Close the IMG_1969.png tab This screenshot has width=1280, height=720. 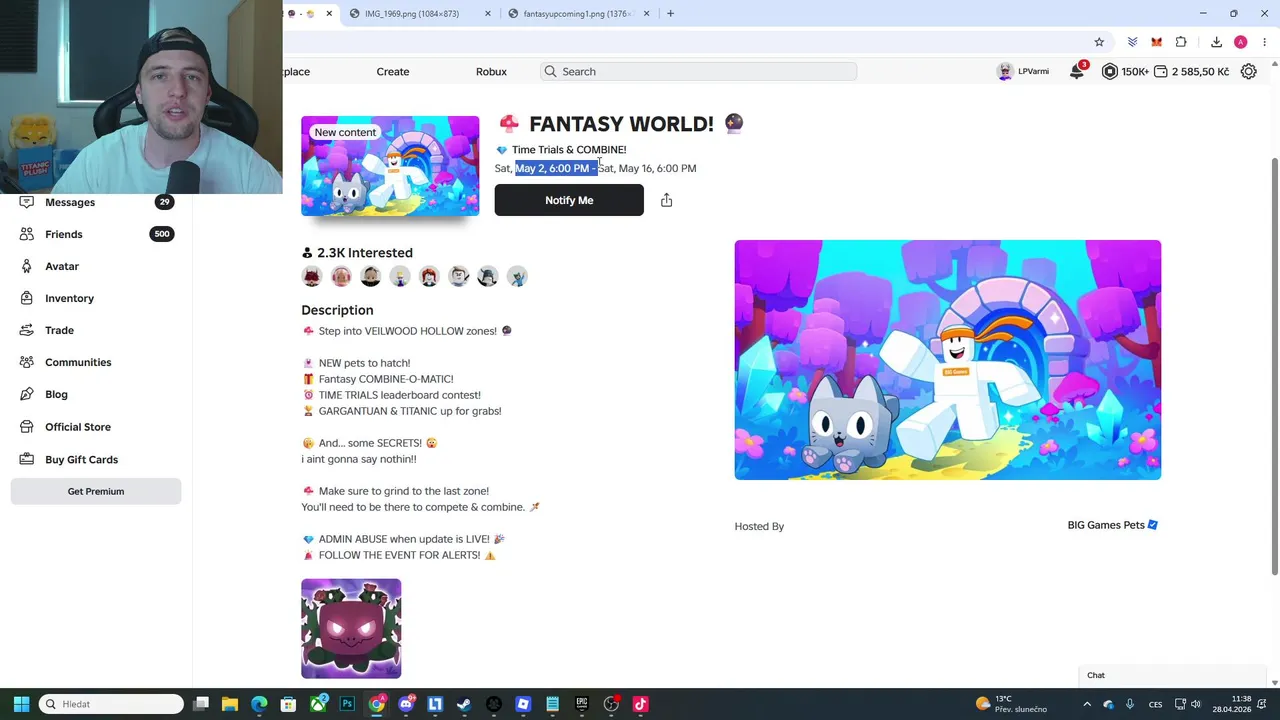point(488,14)
